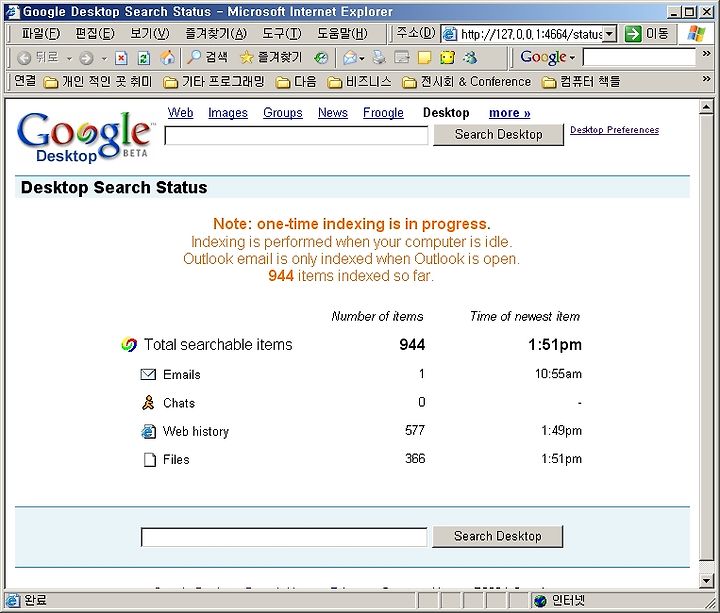Click the Stop loading icon
This screenshot has height=613, width=720.
pyautogui.click(x=121, y=58)
